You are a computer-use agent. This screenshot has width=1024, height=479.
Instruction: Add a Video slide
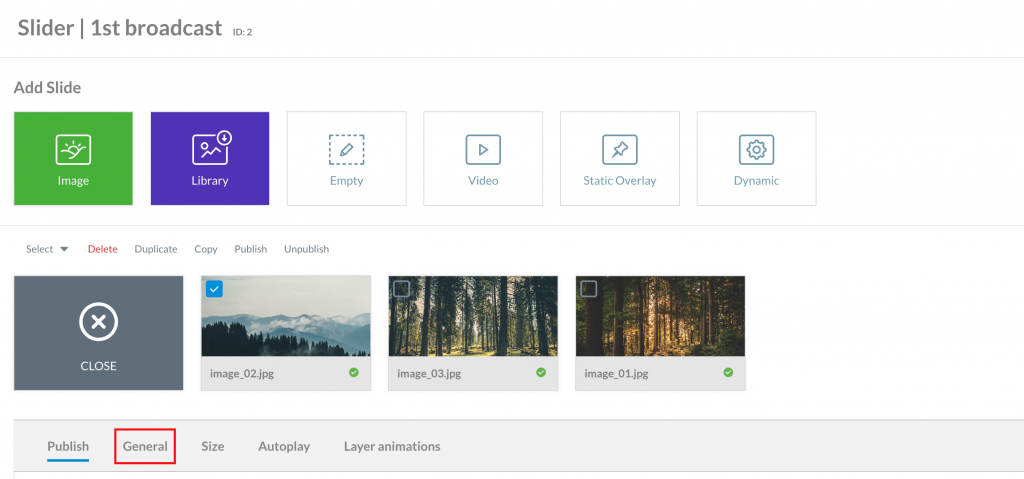pyautogui.click(x=483, y=158)
